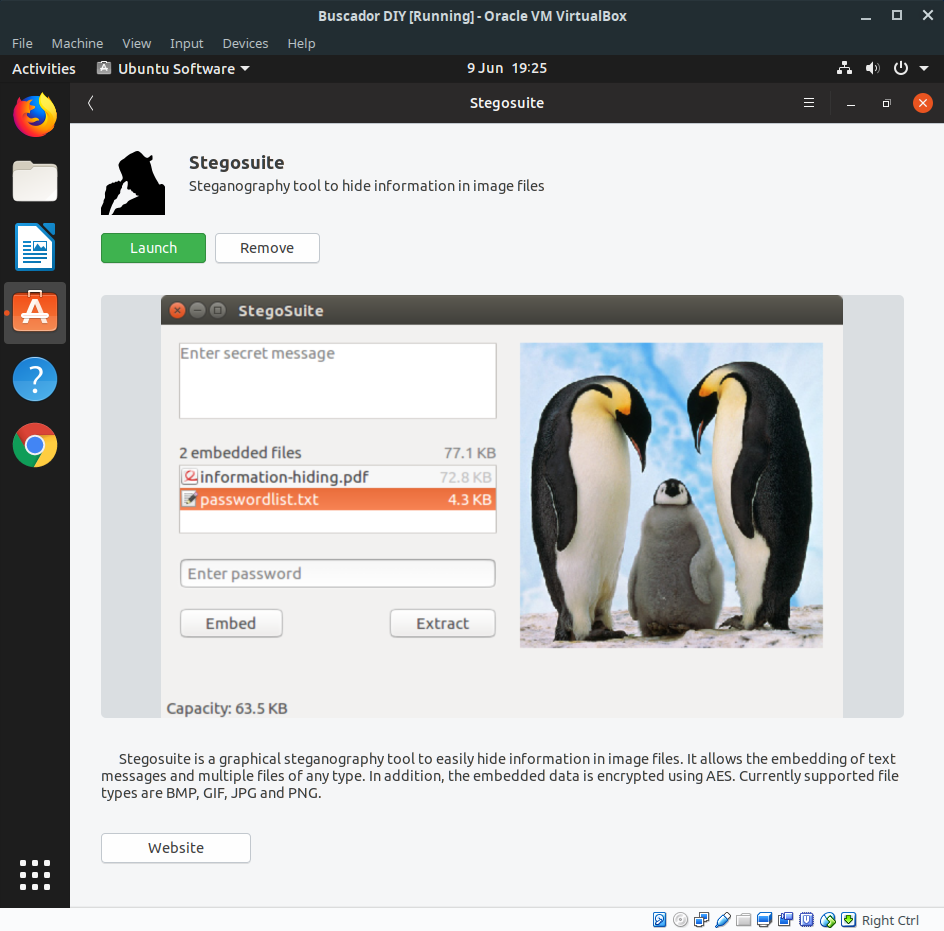Click the VirtualBox CPU chip status icon

click(x=807, y=920)
